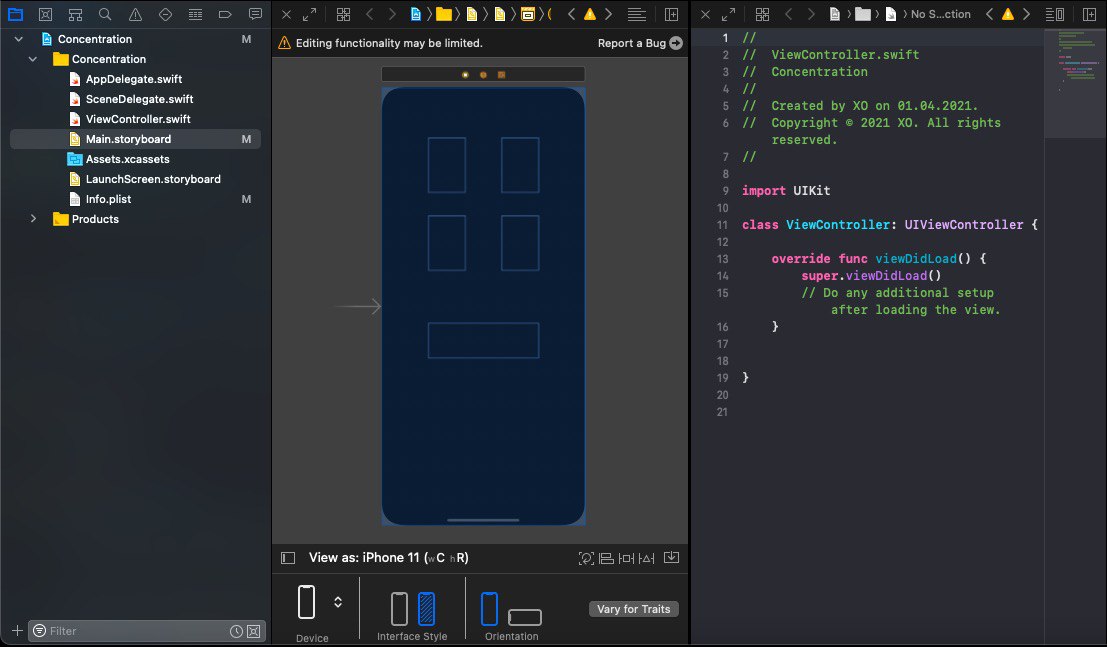Click the Align constraints icon
Screen dimensions: 1107x647
click(607, 558)
